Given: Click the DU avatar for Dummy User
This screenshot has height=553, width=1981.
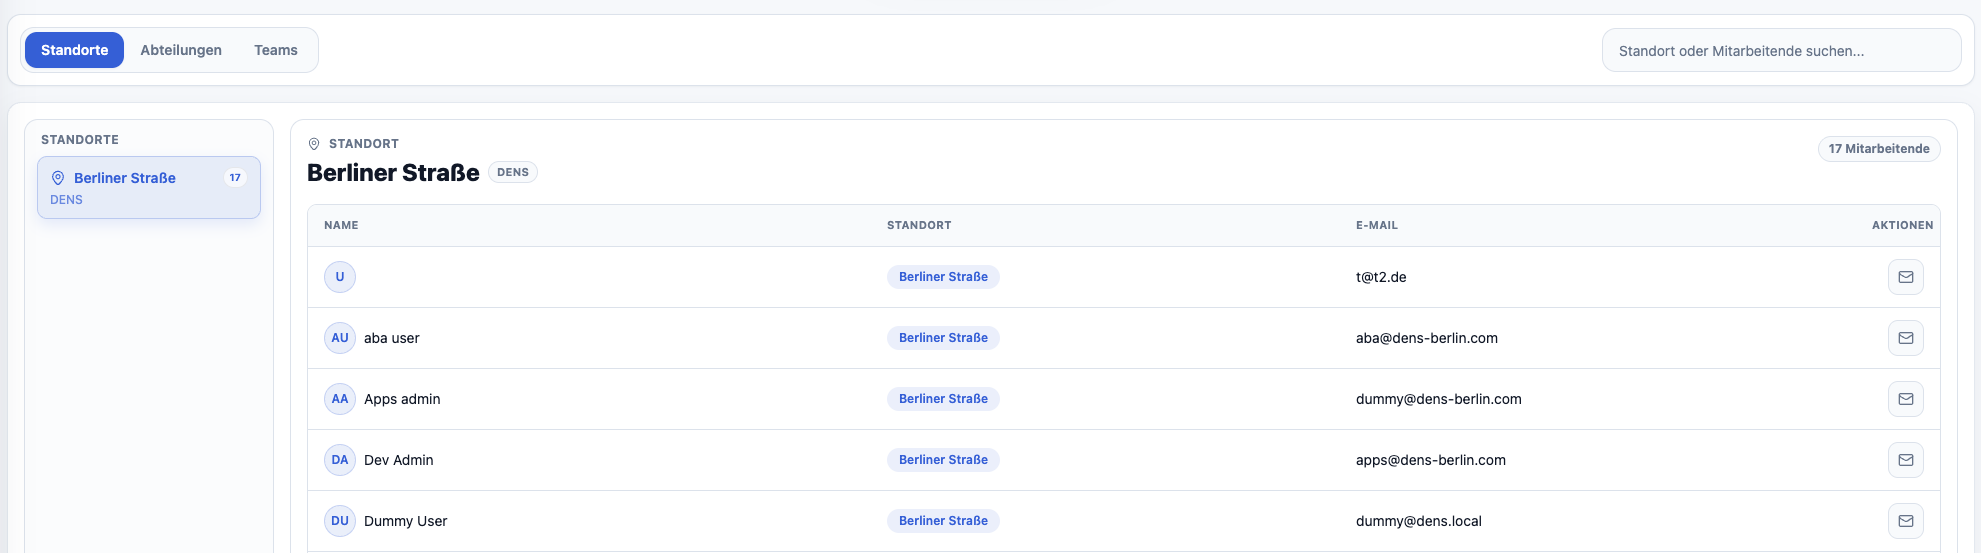Looking at the screenshot, I should [340, 521].
